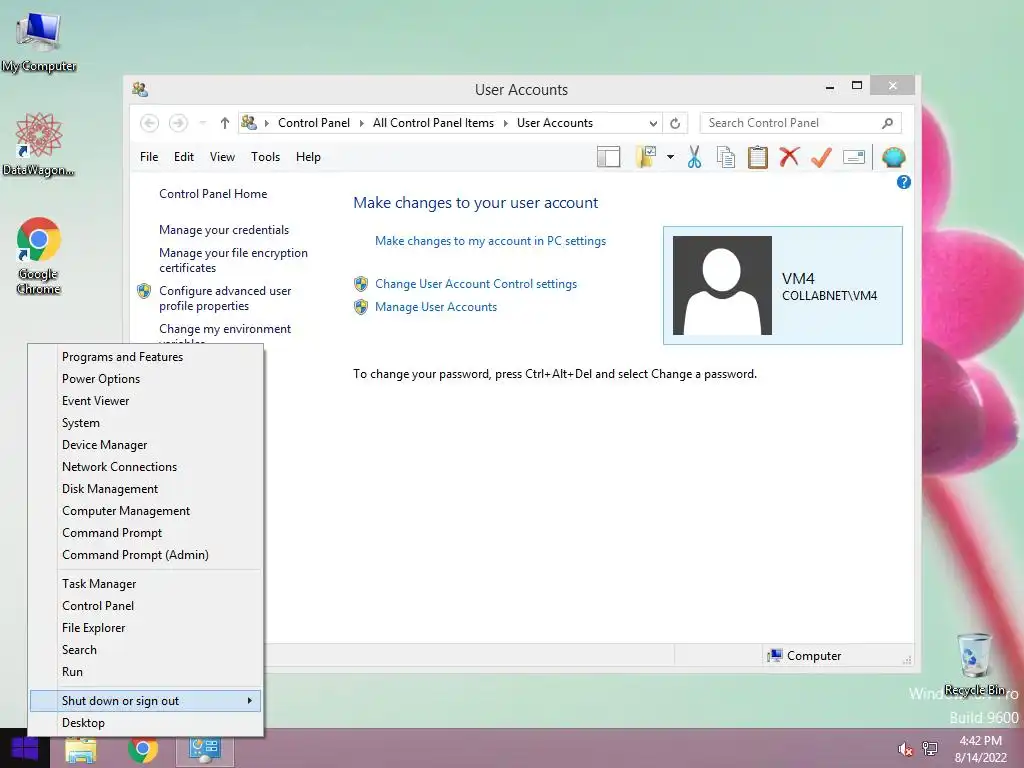
Task: Select Computer Management menu entry
Action: [146, 511]
